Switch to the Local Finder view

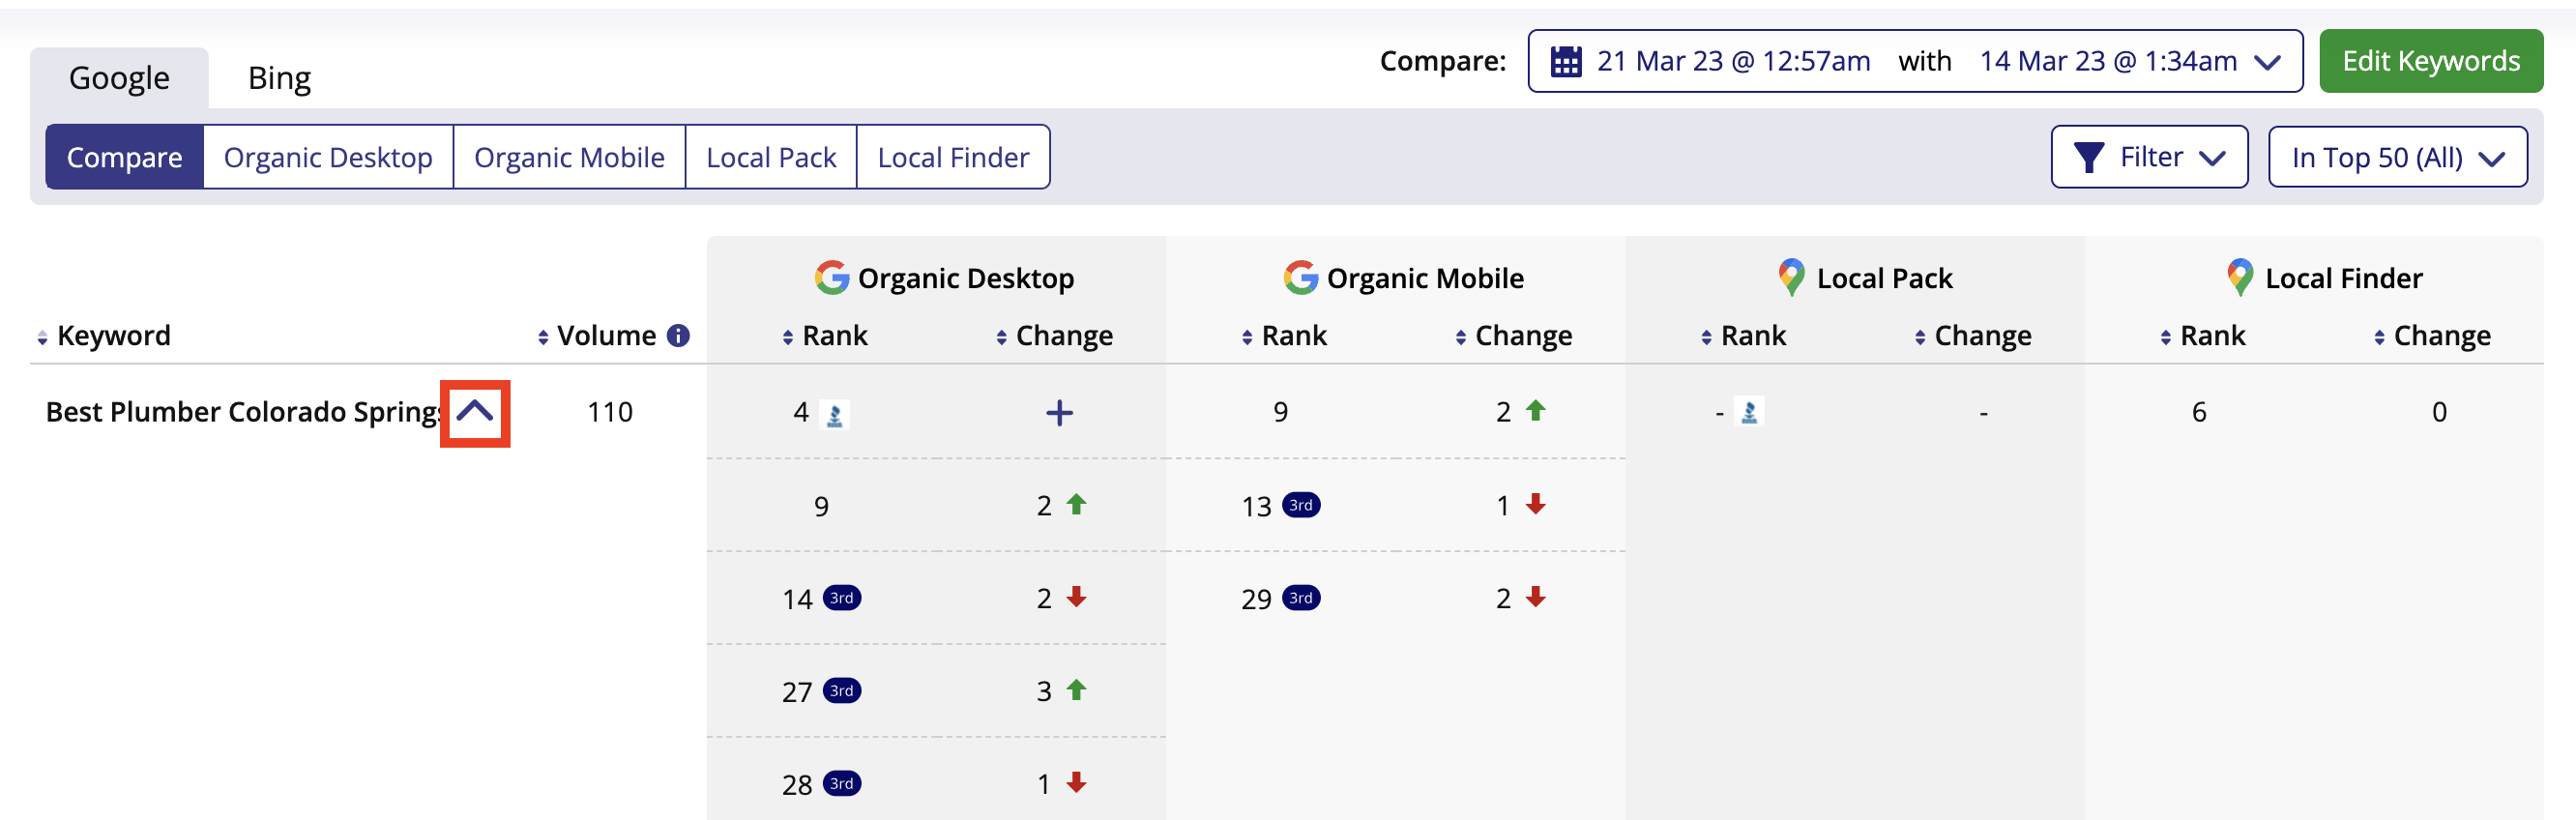953,157
